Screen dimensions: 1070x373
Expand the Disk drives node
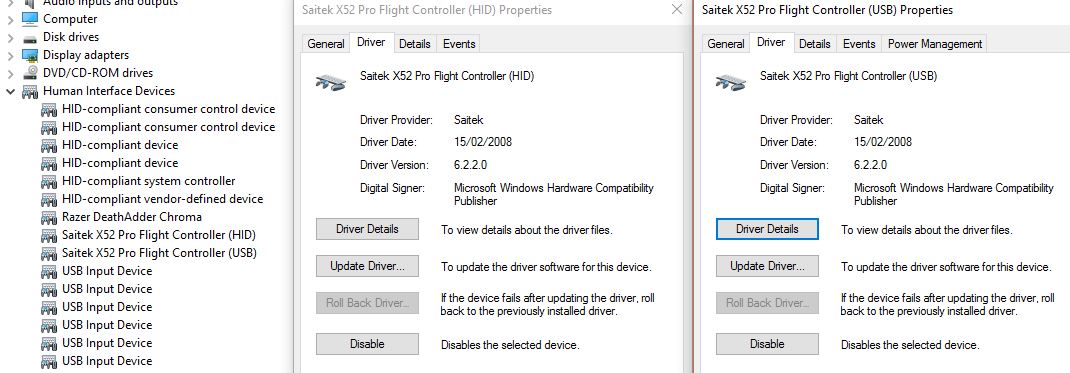(10, 38)
